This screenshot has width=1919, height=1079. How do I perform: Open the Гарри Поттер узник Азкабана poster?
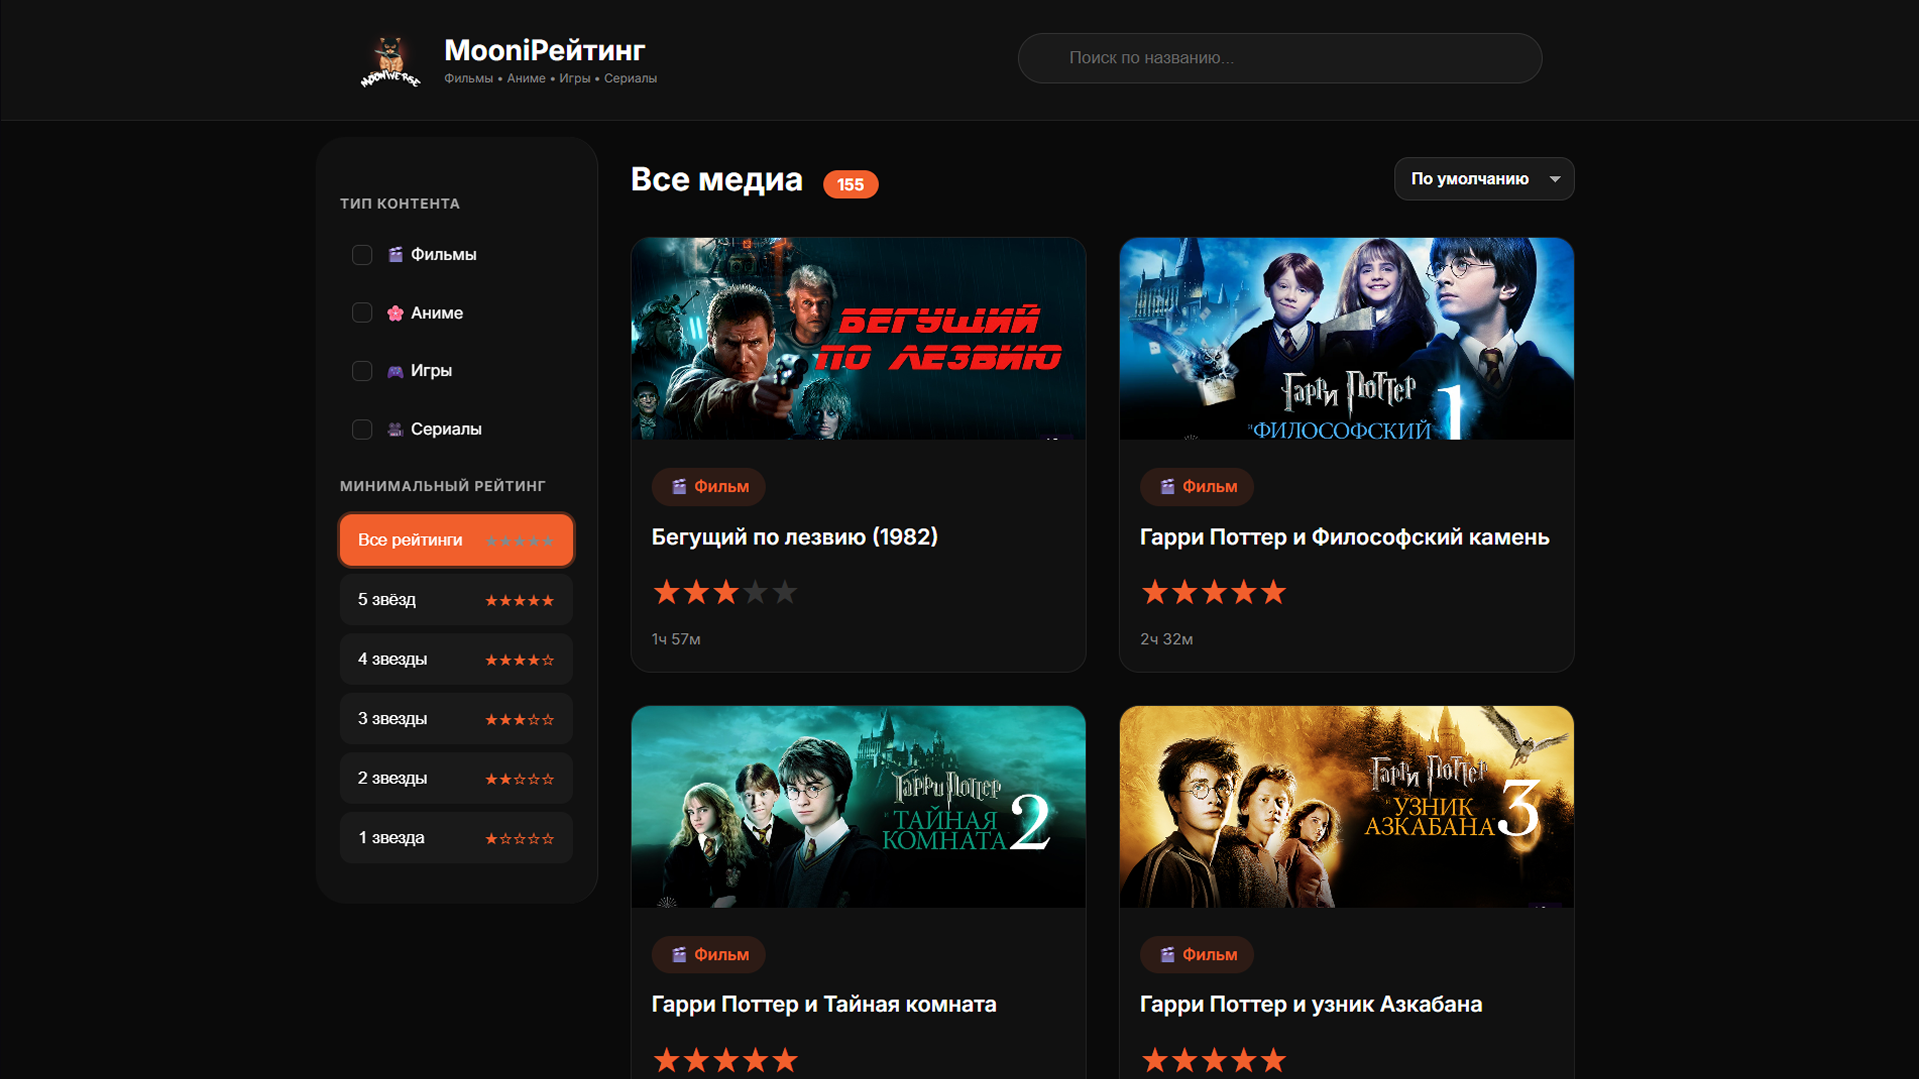(x=1346, y=807)
